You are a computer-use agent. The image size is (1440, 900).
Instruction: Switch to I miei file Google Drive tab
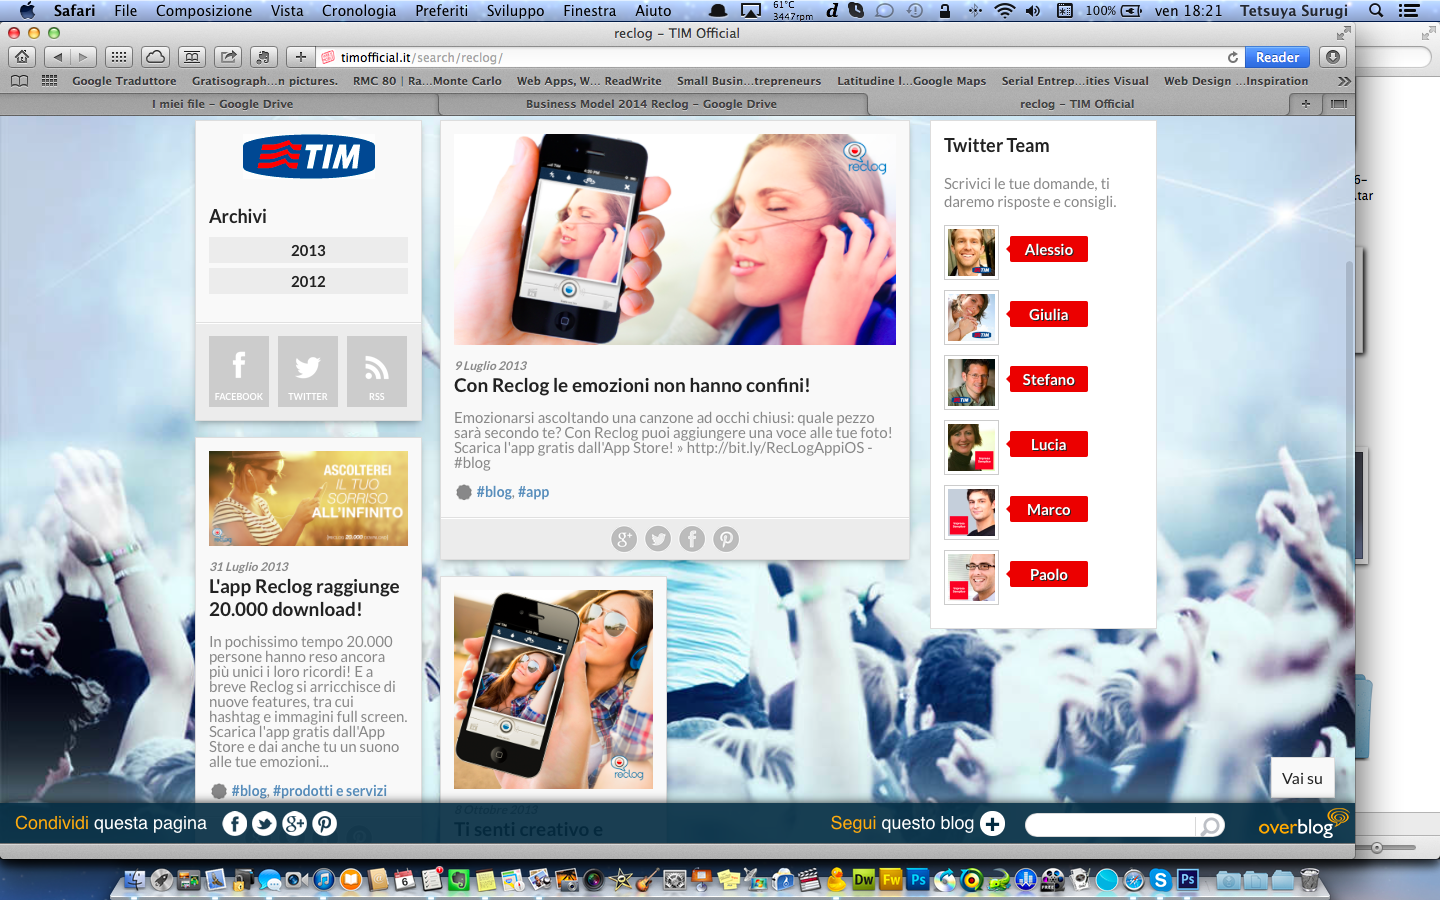point(222,104)
